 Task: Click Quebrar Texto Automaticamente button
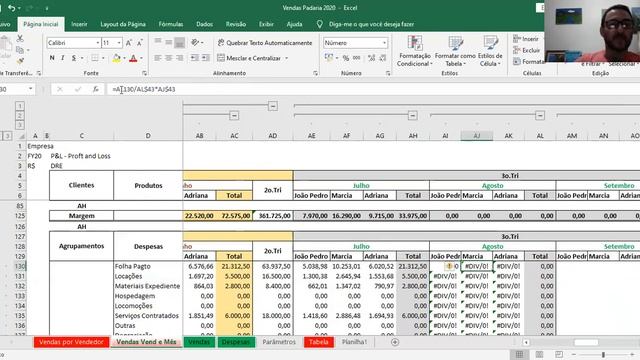pos(265,42)
